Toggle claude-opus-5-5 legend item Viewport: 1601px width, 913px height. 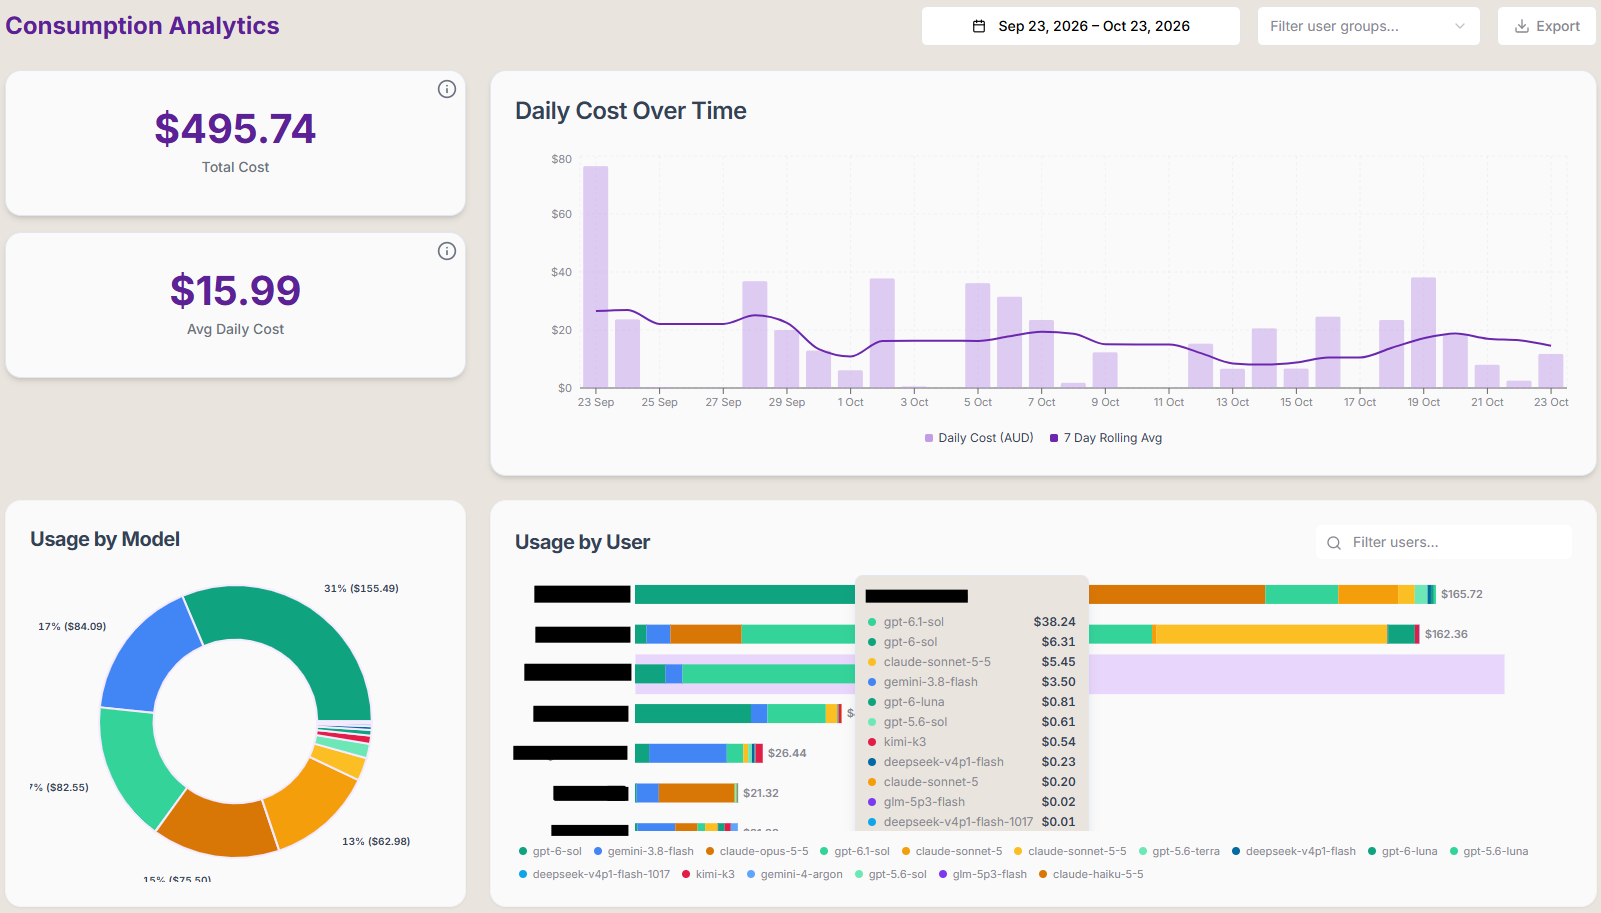pos(757,851)
